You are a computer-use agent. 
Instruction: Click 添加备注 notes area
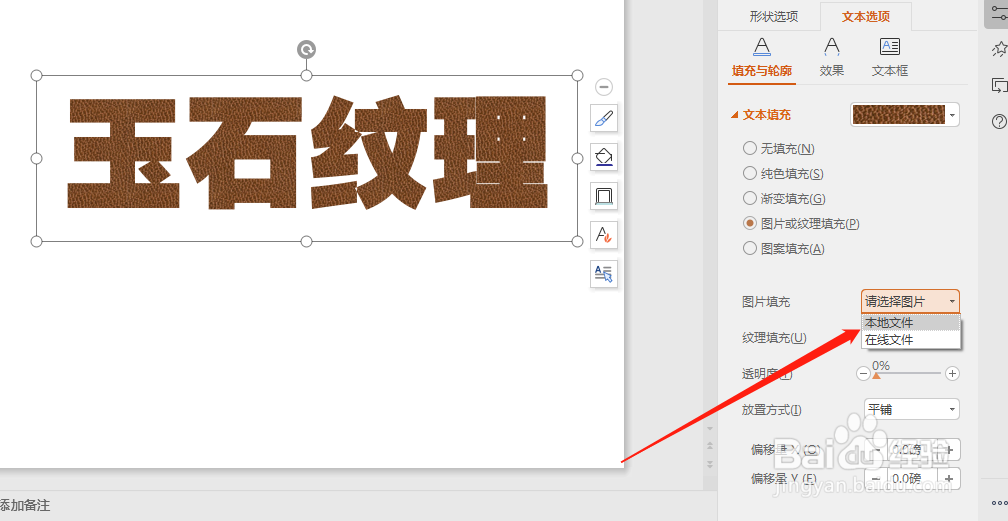tap(25, 506)
